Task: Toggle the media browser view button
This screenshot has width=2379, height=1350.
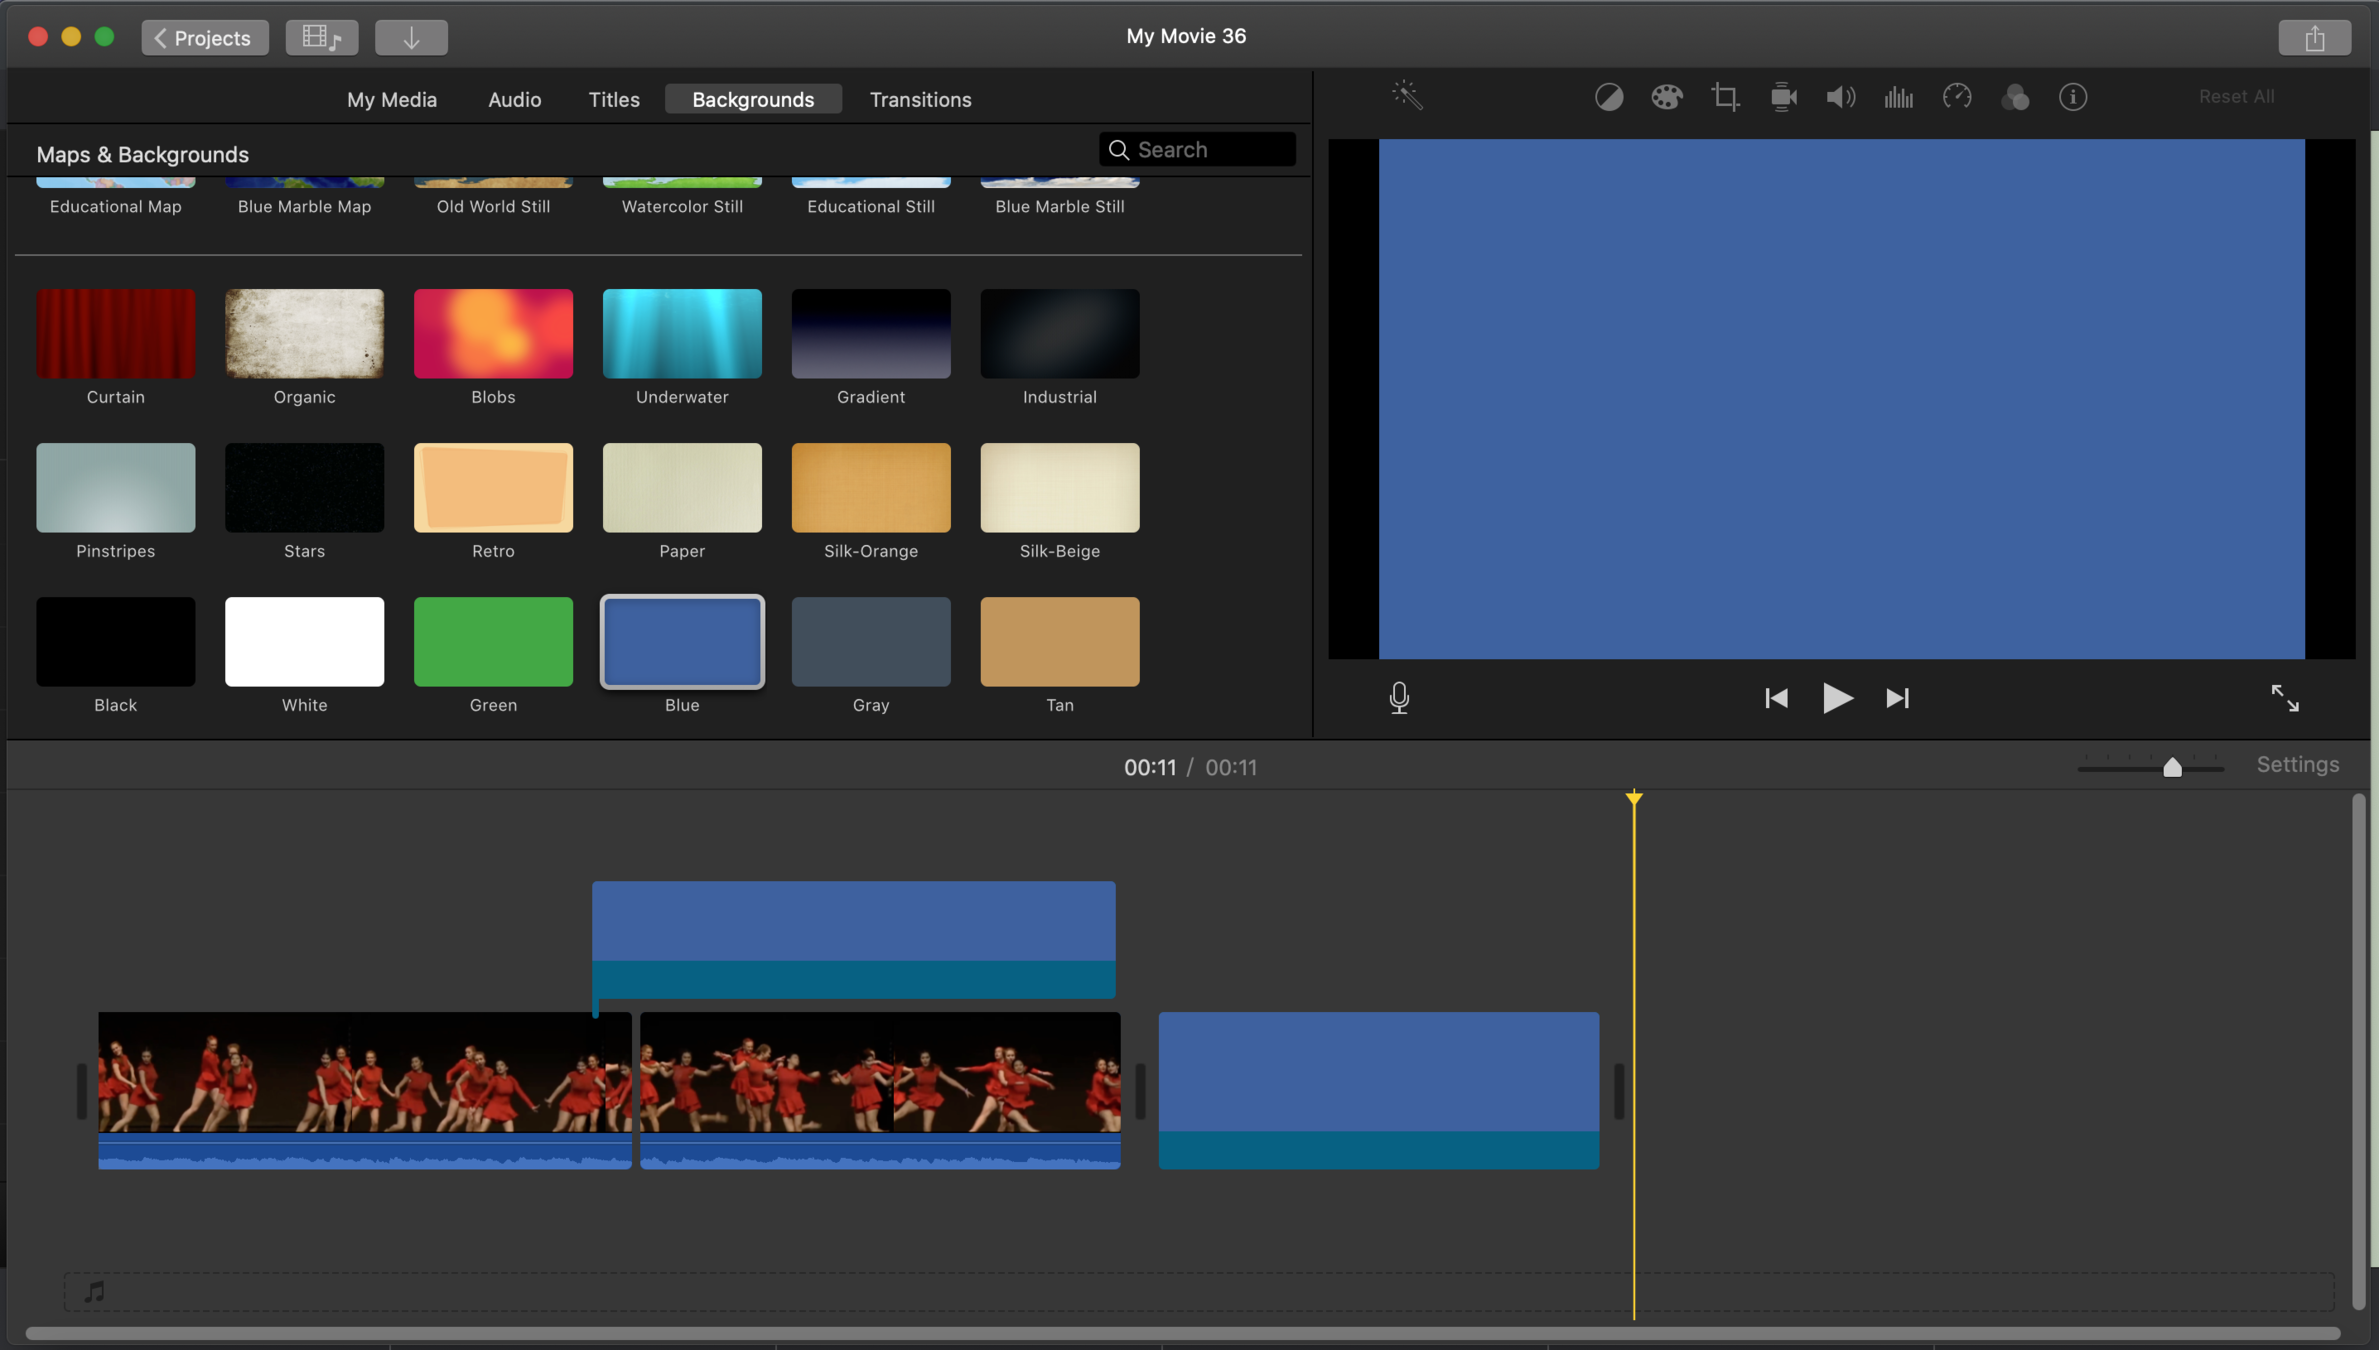Action: point(321,37)
